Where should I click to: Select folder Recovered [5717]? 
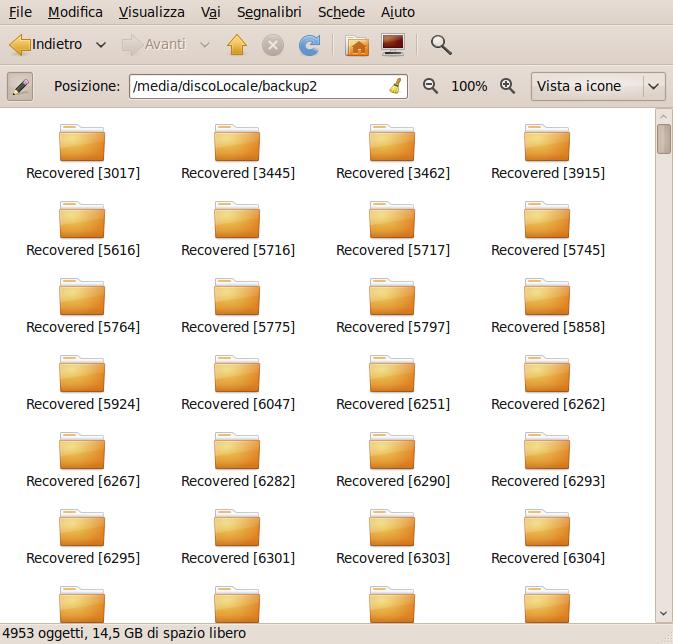[392, 229]
